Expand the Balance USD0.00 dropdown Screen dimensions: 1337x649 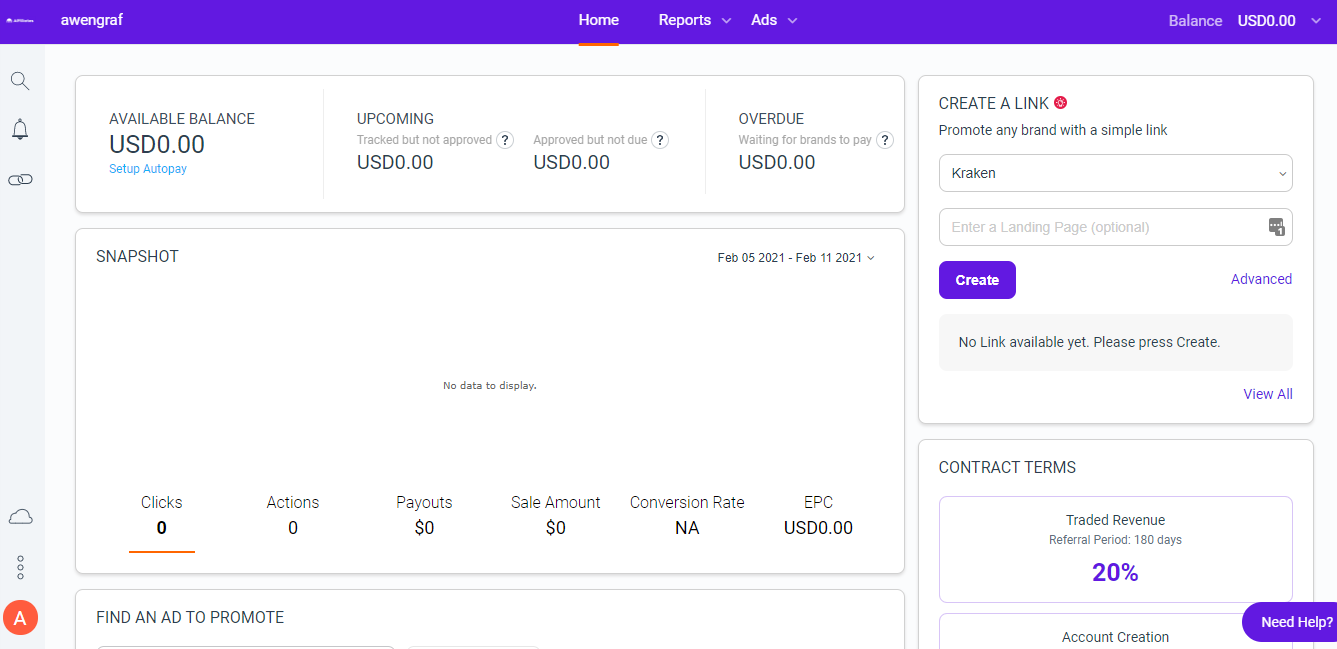coord(1316,21)
